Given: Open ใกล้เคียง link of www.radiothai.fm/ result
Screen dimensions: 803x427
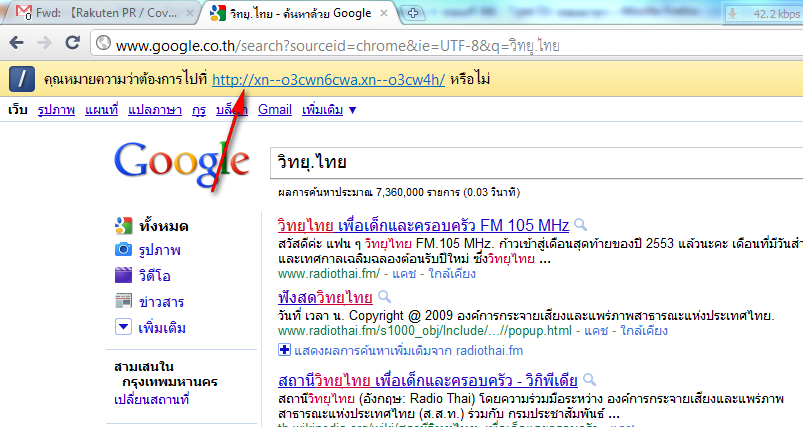Looking at the screenshot, I should (452, 274).
